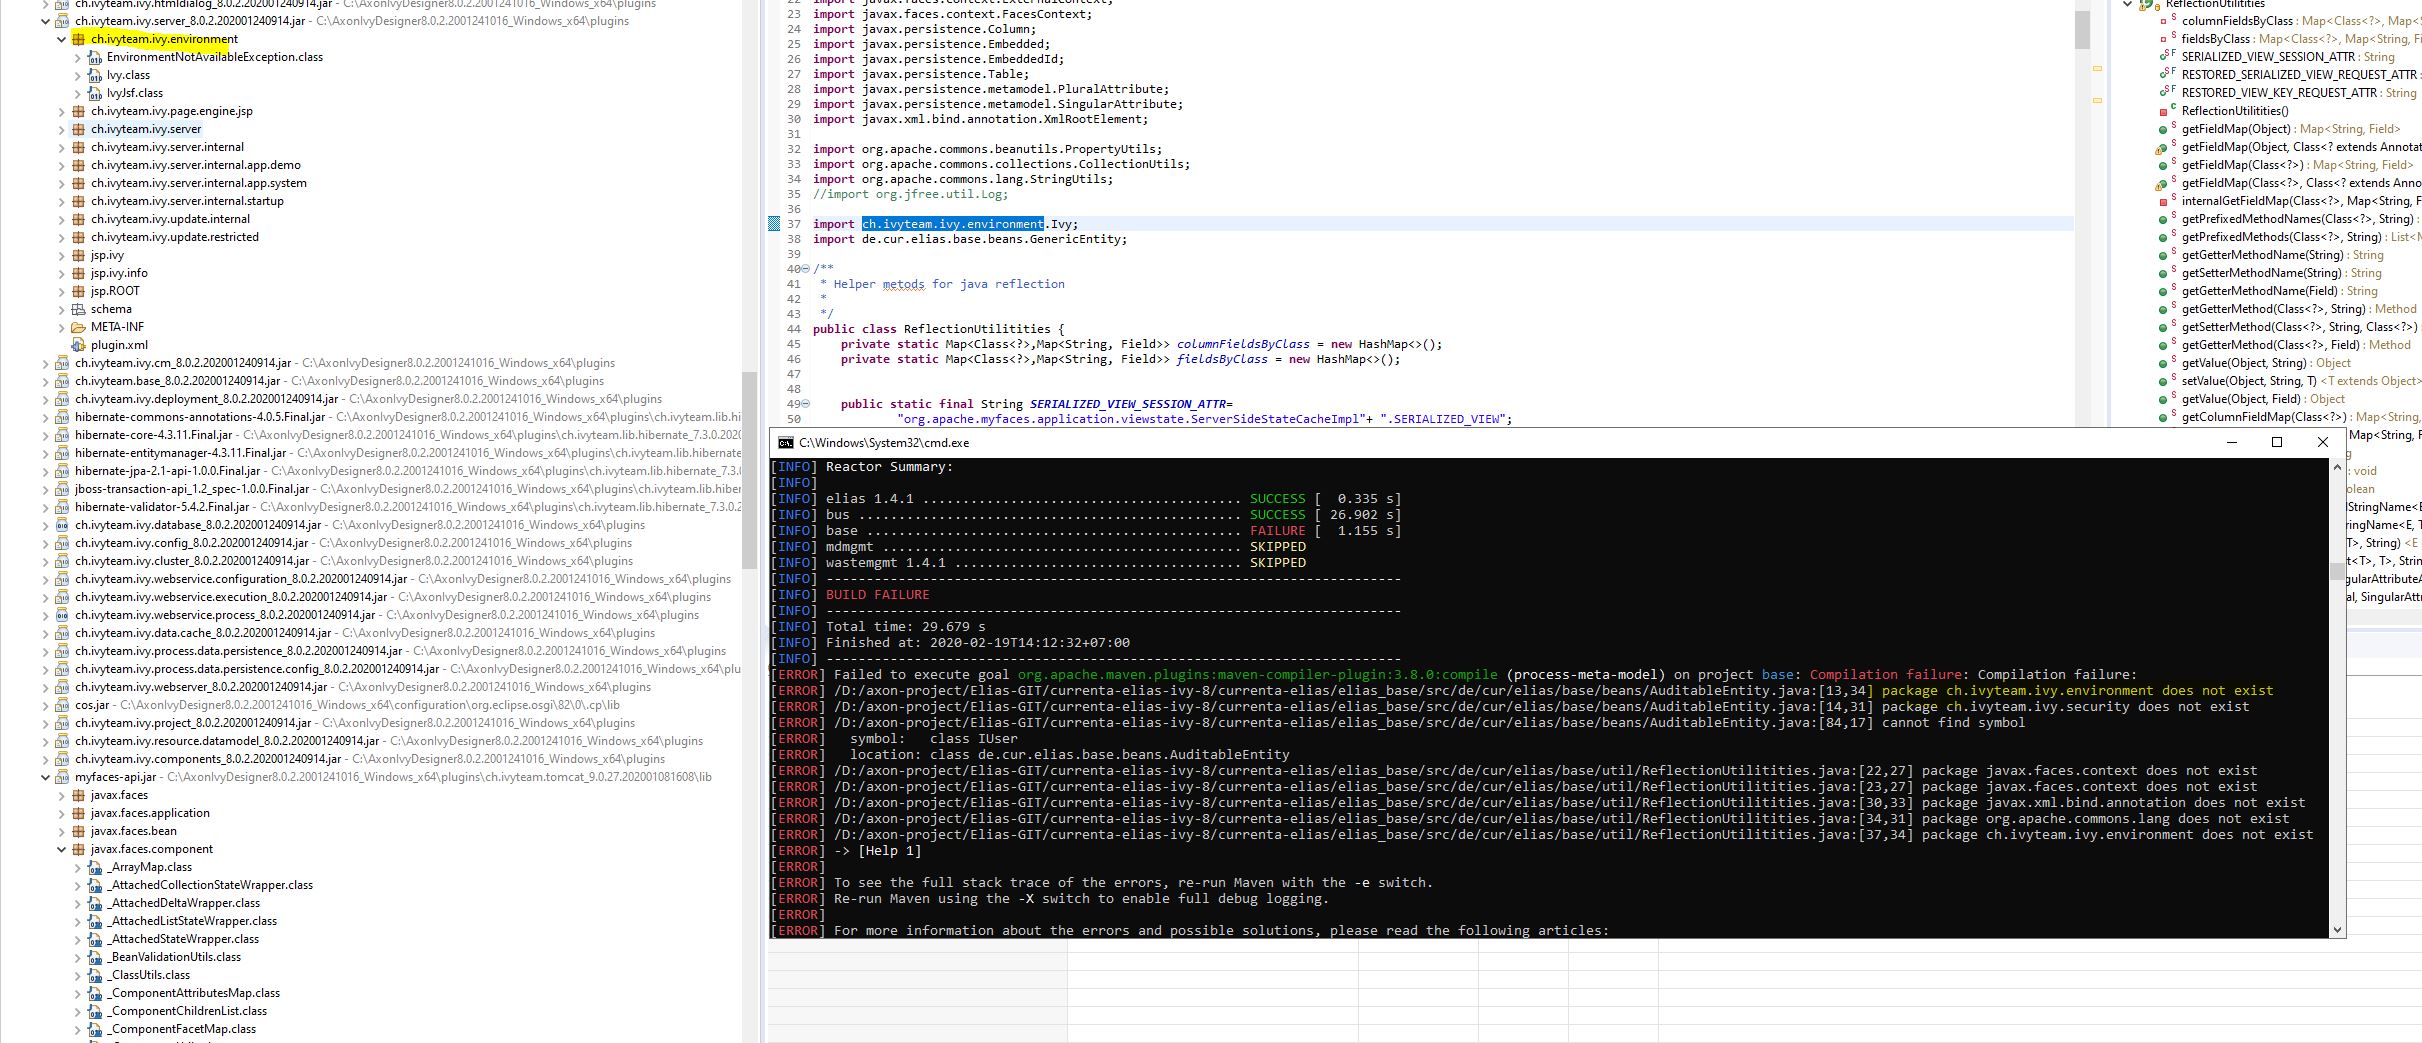Click the schema folder icon
The width and height of the screenshot is (2422, 1043).
tap(78, 309)
